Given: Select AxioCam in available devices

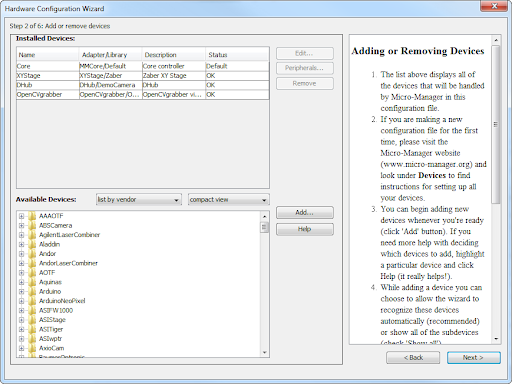Looking at the screenshot, I should click(51, 348).
